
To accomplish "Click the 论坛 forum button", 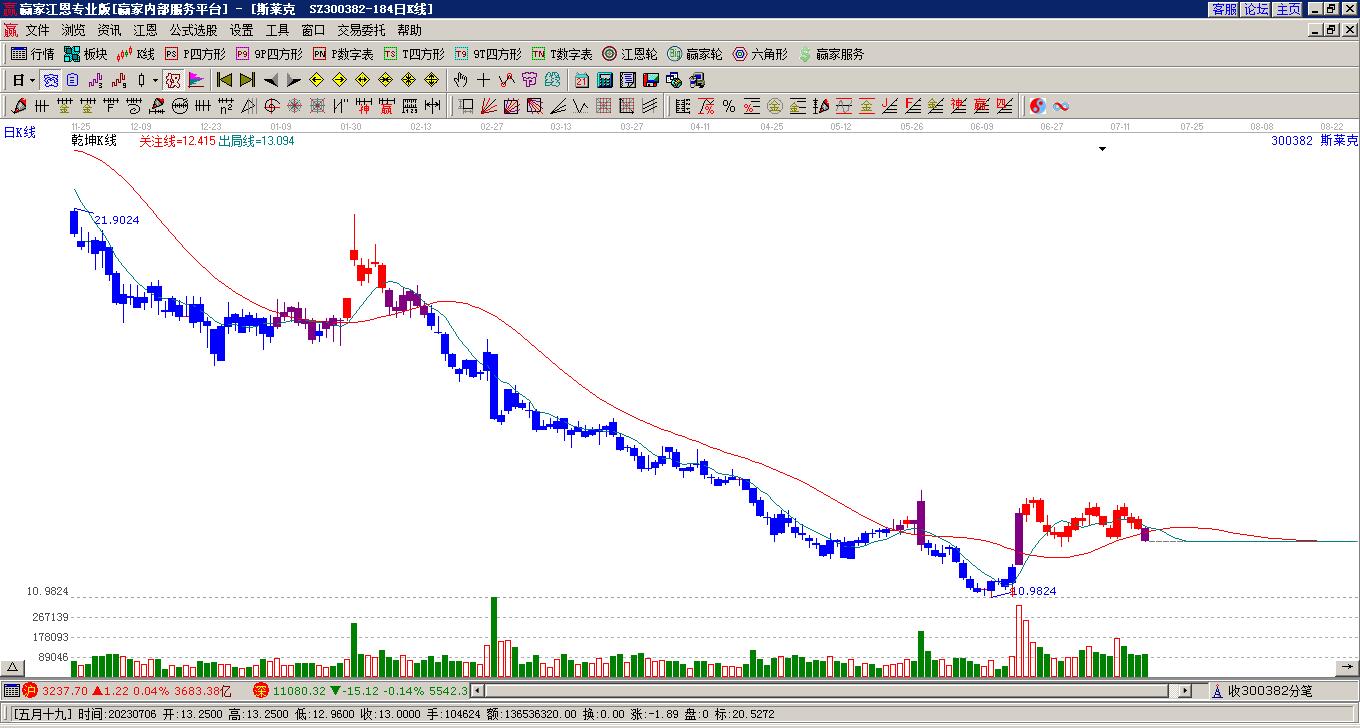I will (1256, 9).
